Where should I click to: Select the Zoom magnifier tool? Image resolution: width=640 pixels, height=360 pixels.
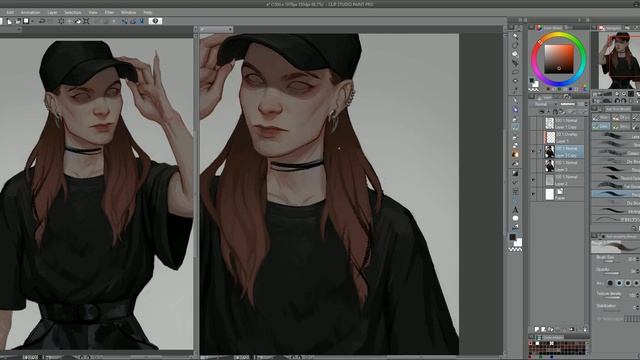pyautogui.click(x=516, y=36)
